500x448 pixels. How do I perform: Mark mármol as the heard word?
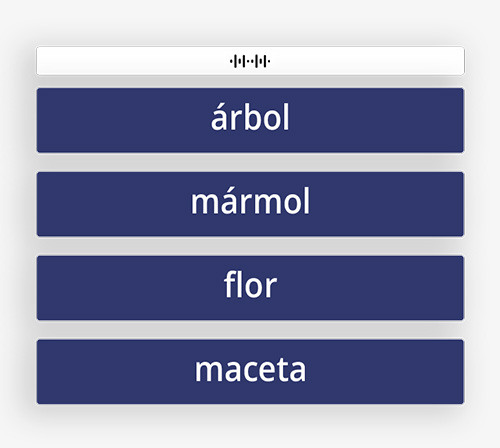pyautogui.click(x=250, y=204)
